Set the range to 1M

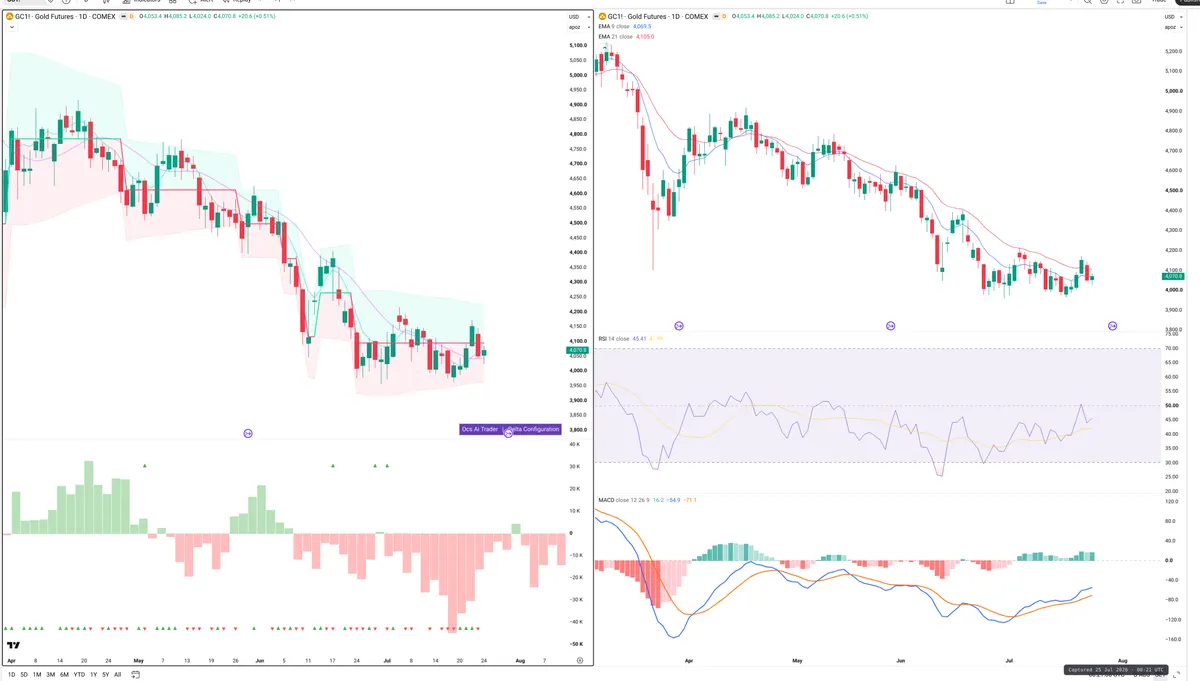pyautogui.click(x=37, y=675)
